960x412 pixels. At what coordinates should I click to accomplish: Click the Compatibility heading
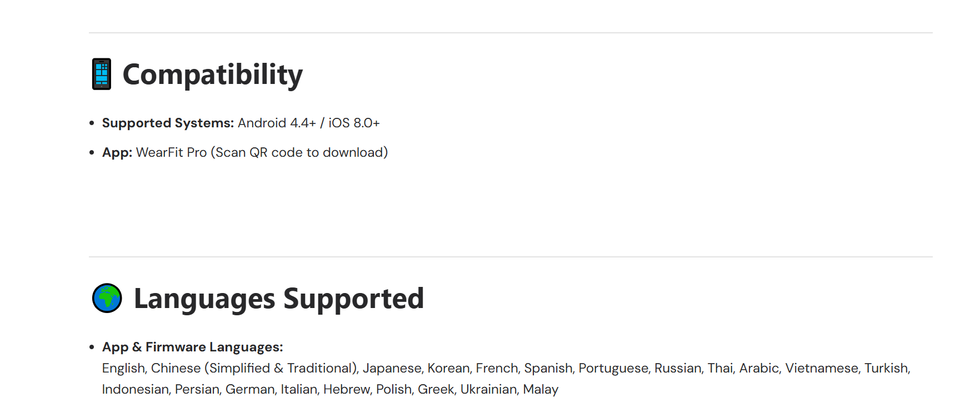[x=212, y=74]
